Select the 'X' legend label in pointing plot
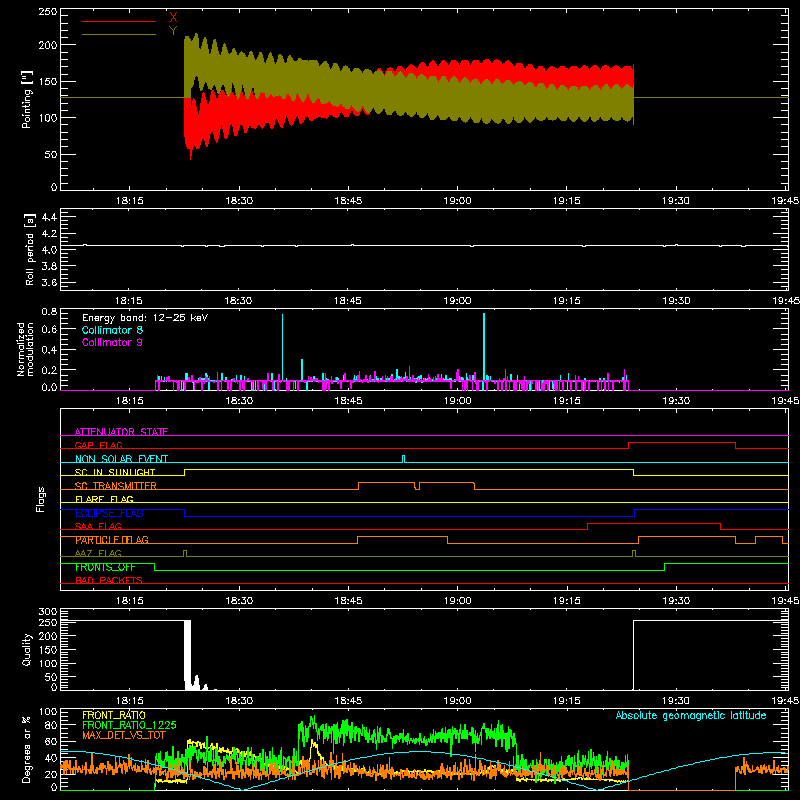Image resolution: width=800 pixels, height=800 pixels. coord(173,17)
